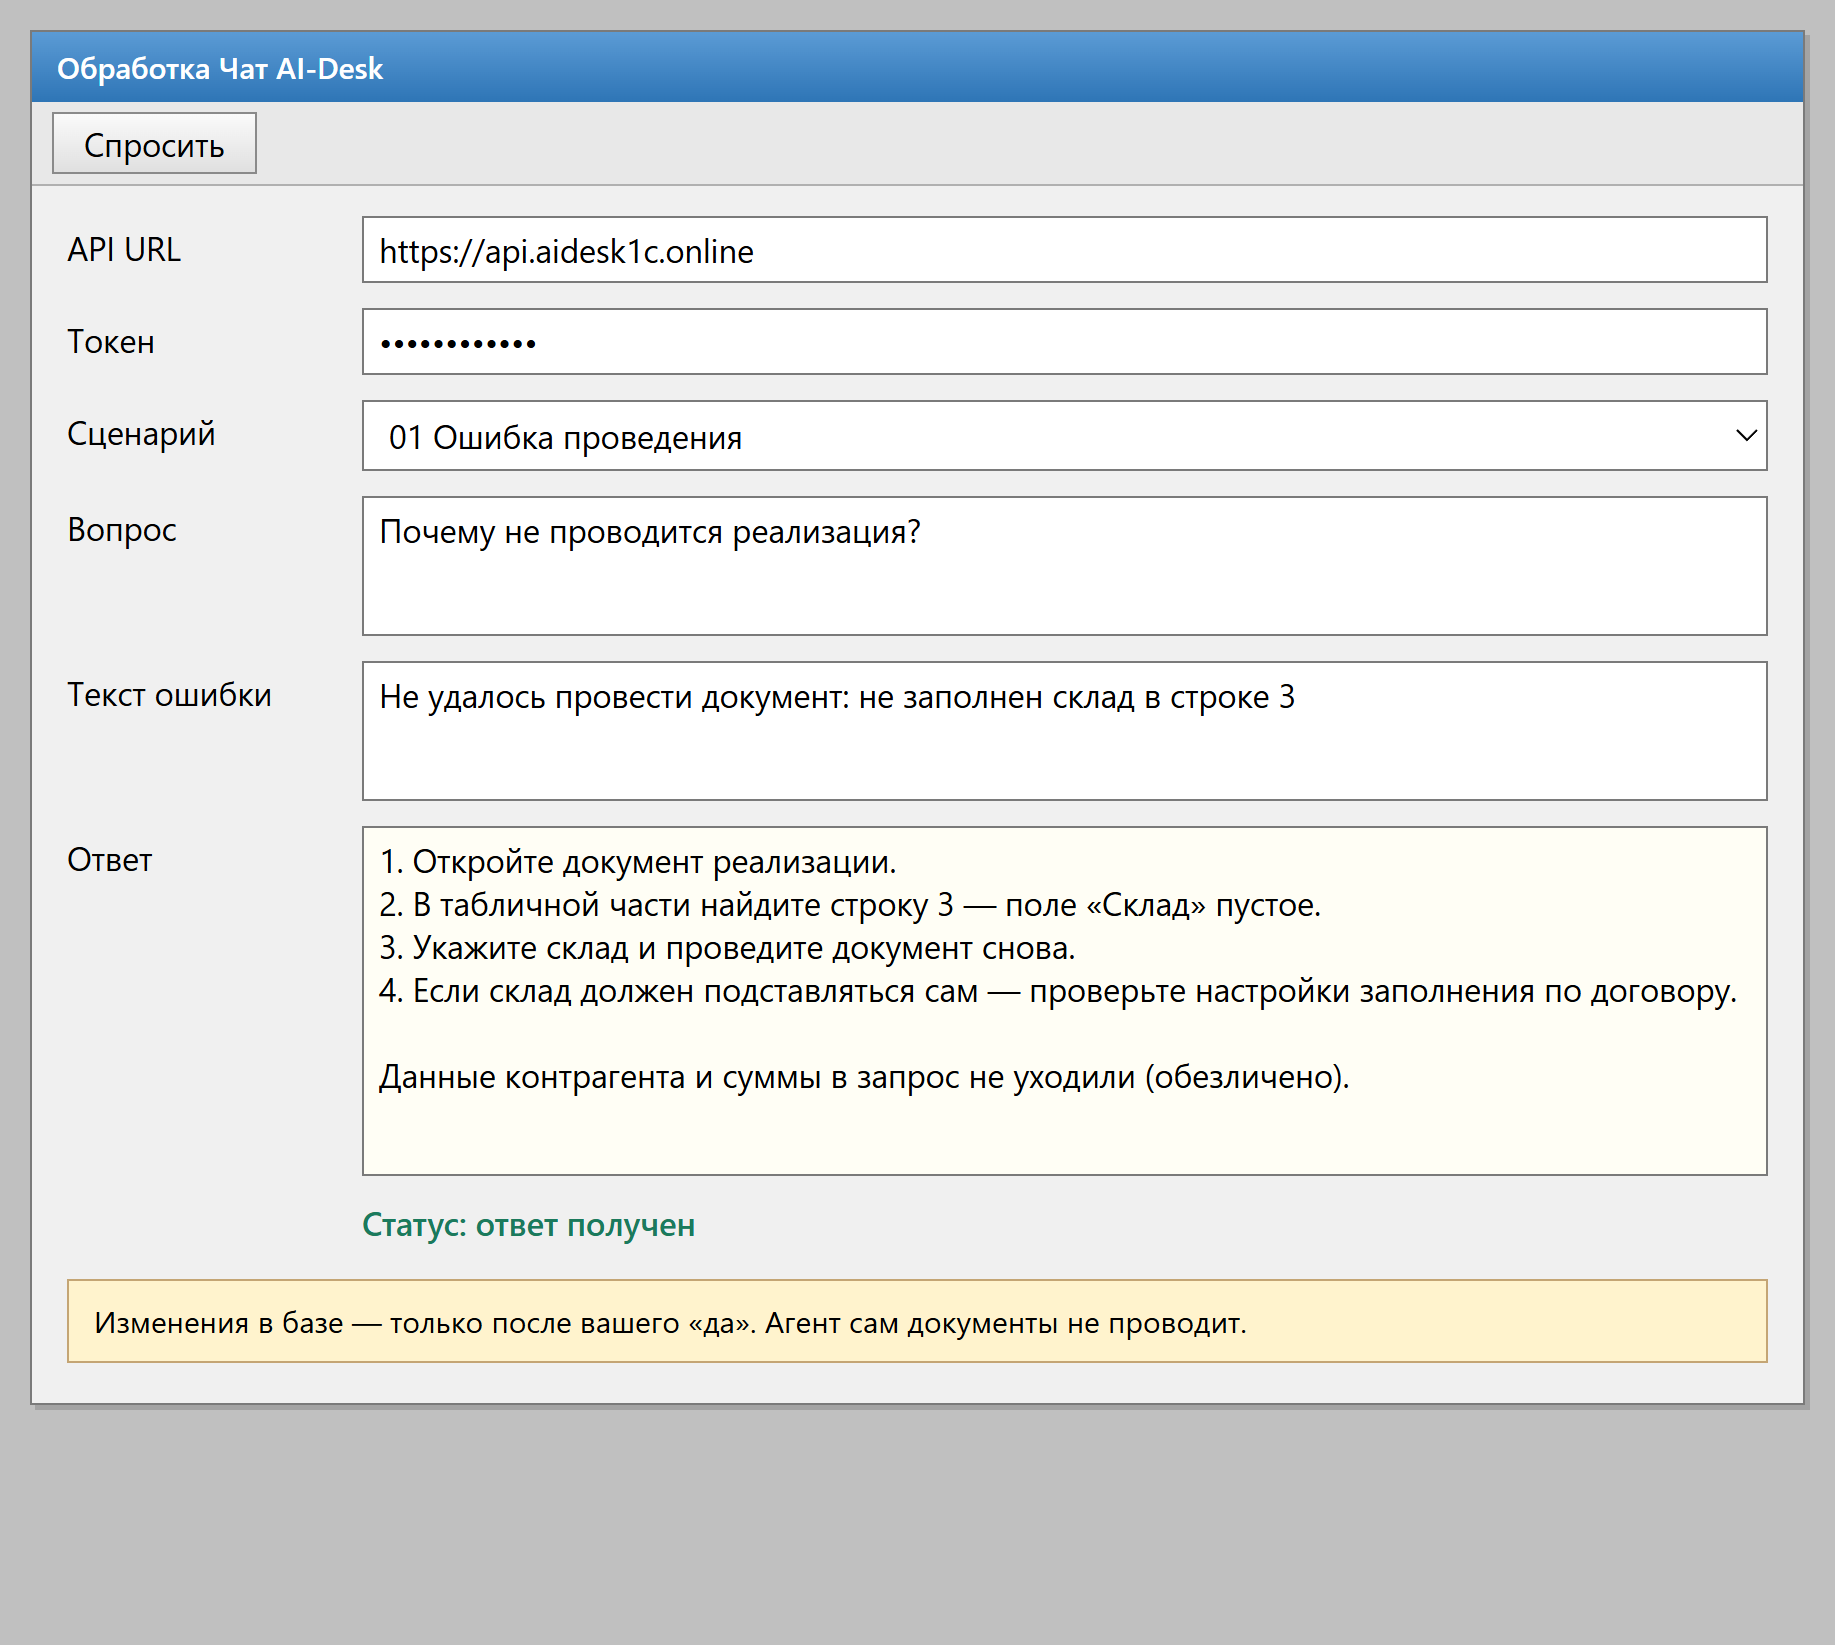Click the 'Сценарий' label

click(x=141, y=435)
